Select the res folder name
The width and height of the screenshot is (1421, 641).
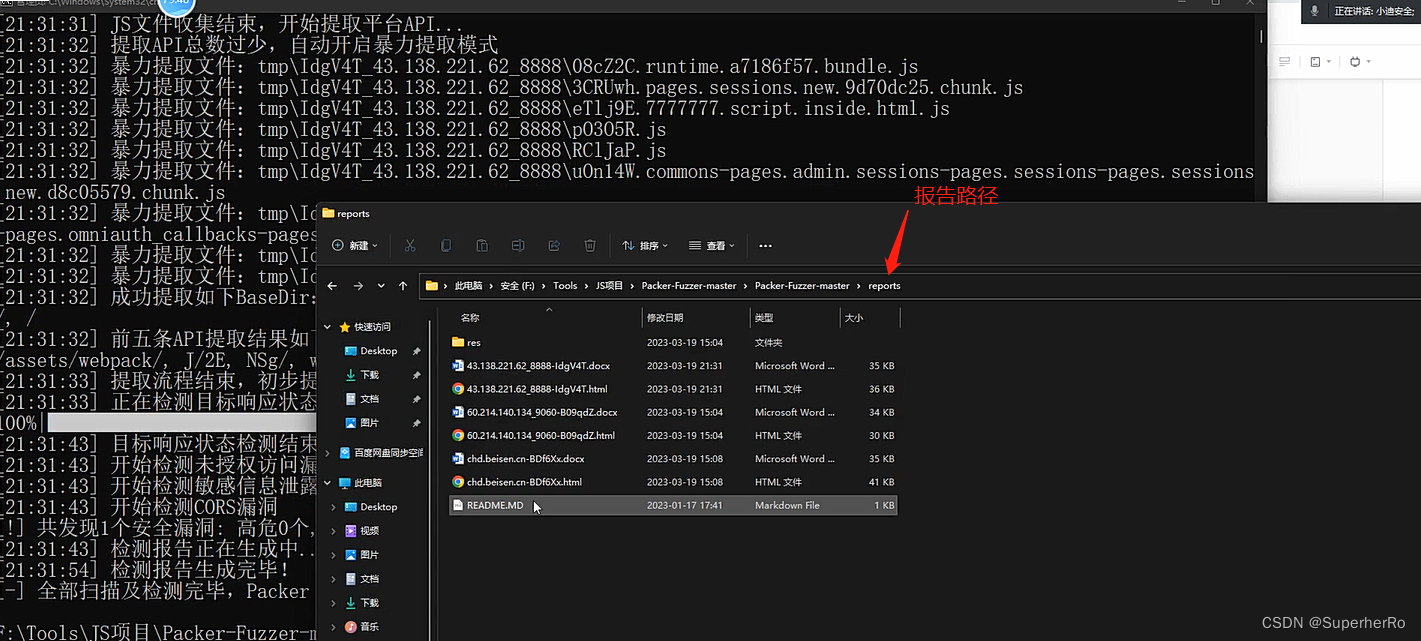[x=473, y=342]
